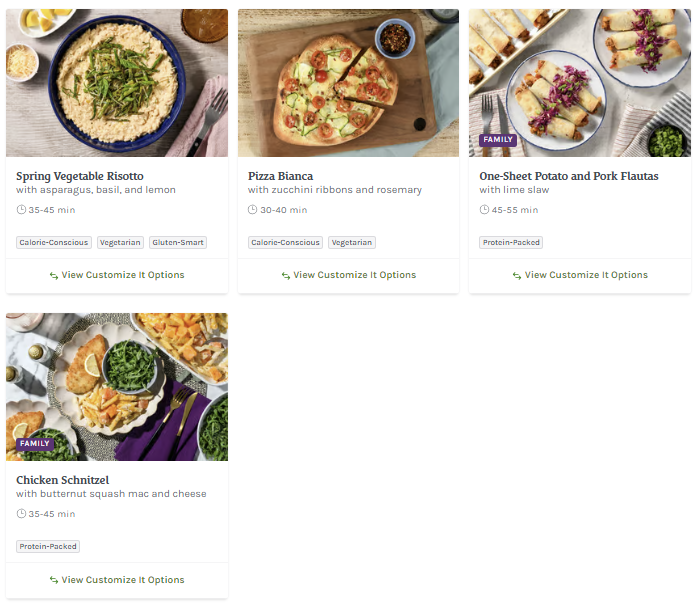The image size is (699, 606).
Task: Click swap arrows icon under Pork Flautas
Action: click(517, 276)
